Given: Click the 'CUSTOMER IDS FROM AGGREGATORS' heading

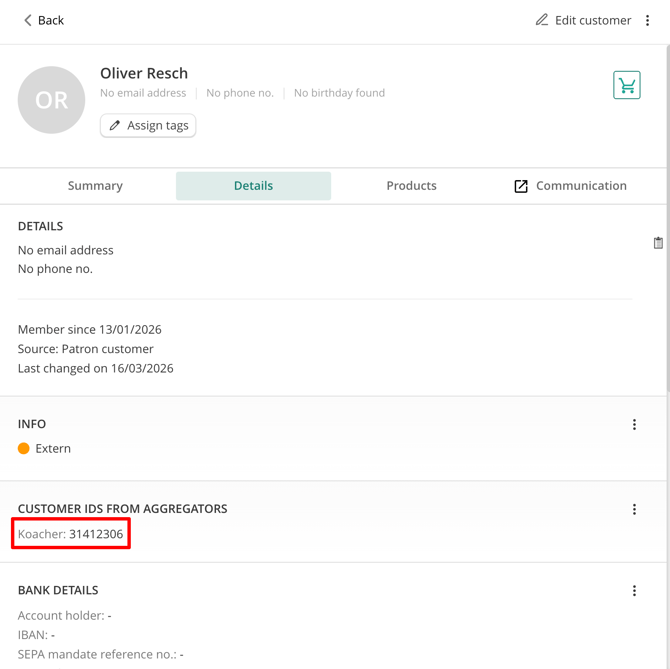Looking at the screenshot, I should [x=123, y=509].
